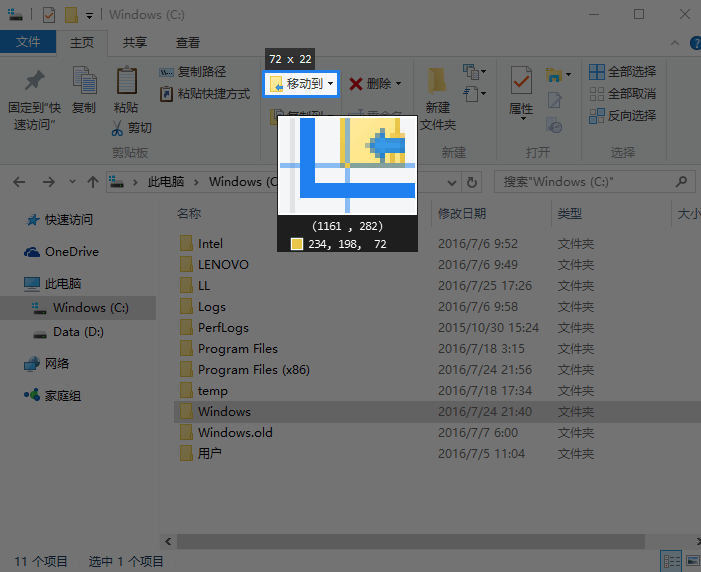Image resolution: width=701 pixels, height=572 pixels.
Task: Switch to the Home (主页) tab
Action: click(x=82, y=42)
